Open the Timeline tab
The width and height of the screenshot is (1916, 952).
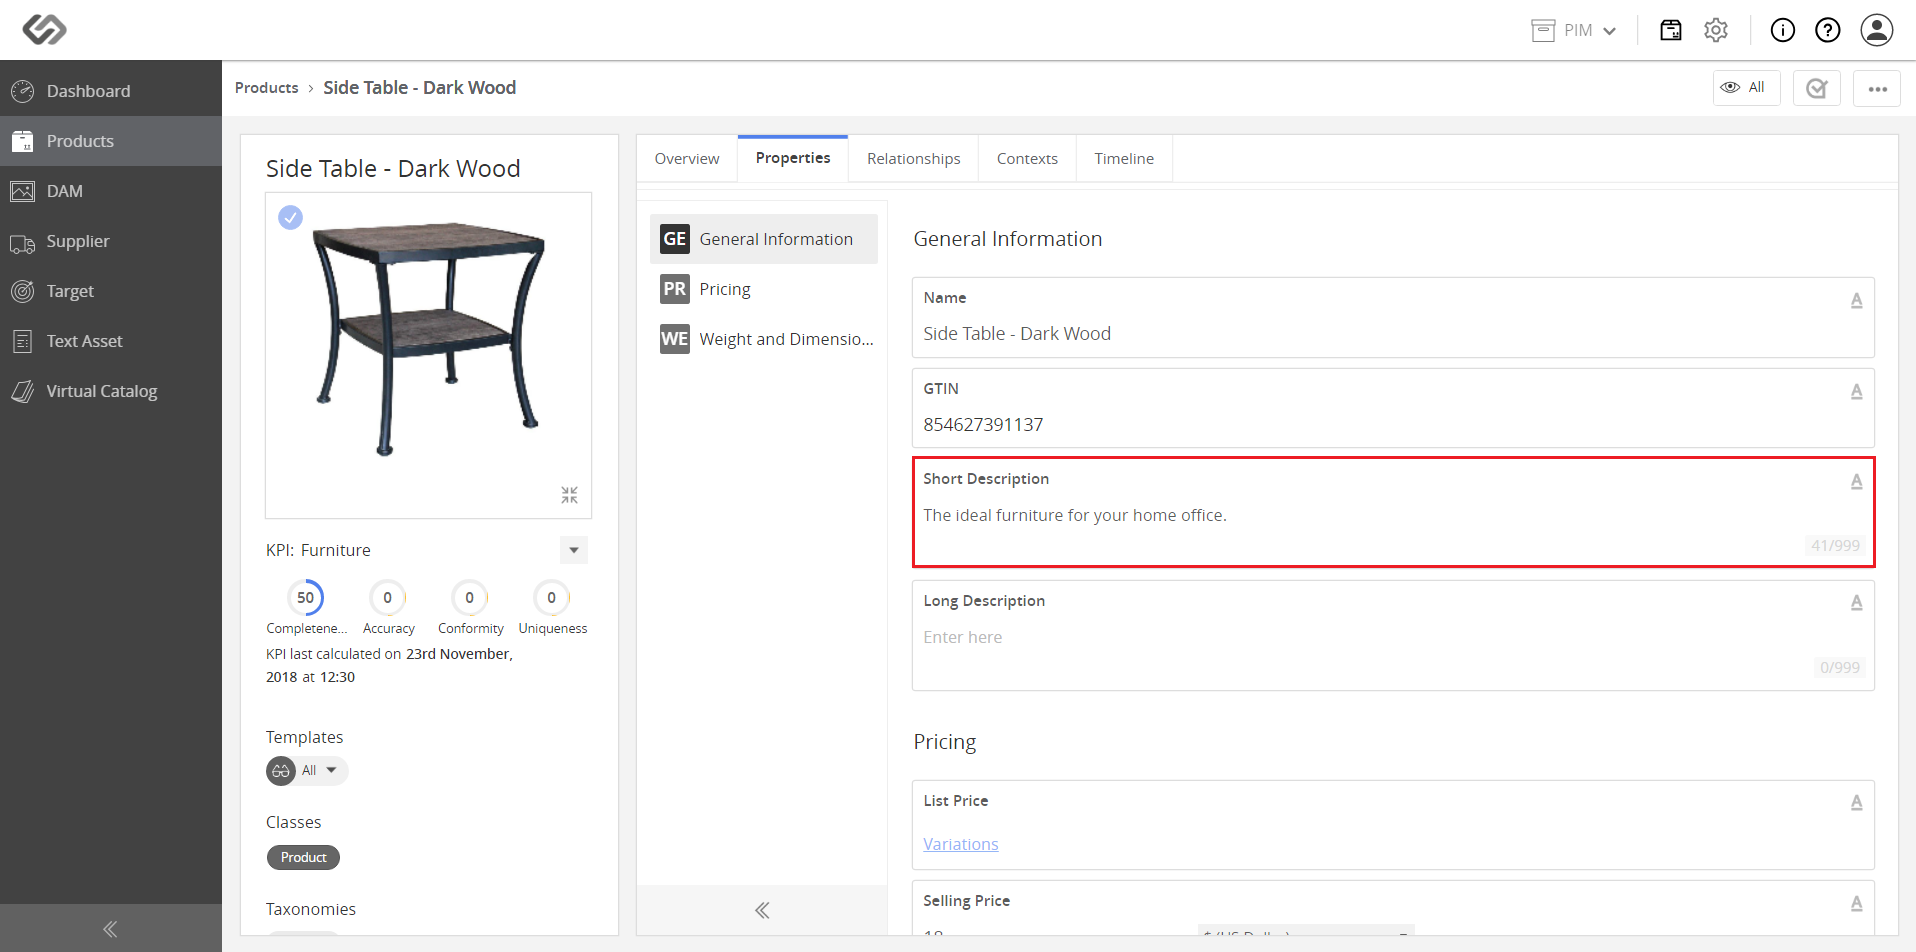pos(1124,159)
